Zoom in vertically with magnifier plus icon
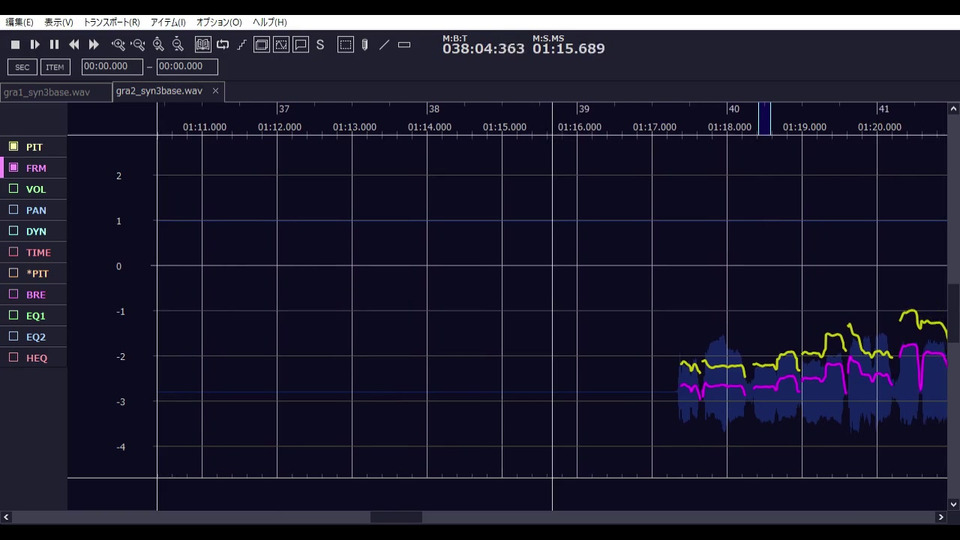This screenshot has width=960, height=540. (x=158, y=44)
